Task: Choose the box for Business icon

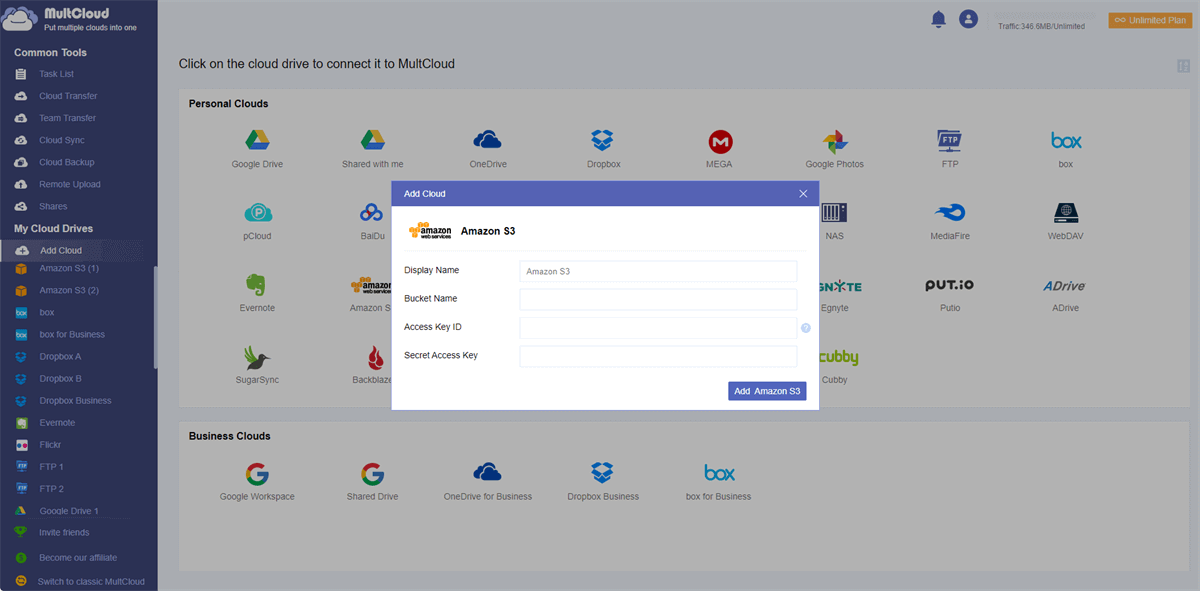Action: (x=719, y=473)
